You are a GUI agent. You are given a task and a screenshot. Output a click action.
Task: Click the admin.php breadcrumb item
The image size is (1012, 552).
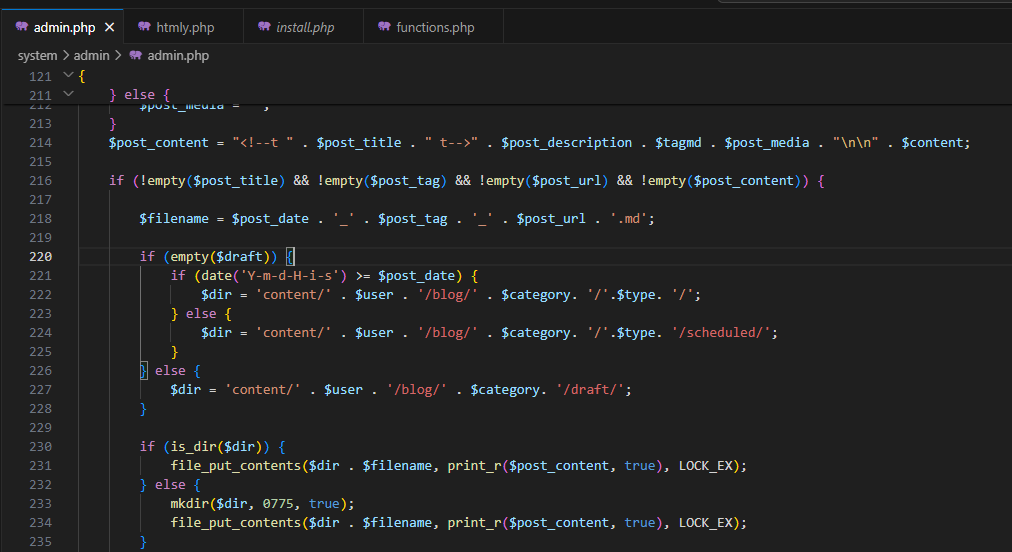tap(178, 55)
